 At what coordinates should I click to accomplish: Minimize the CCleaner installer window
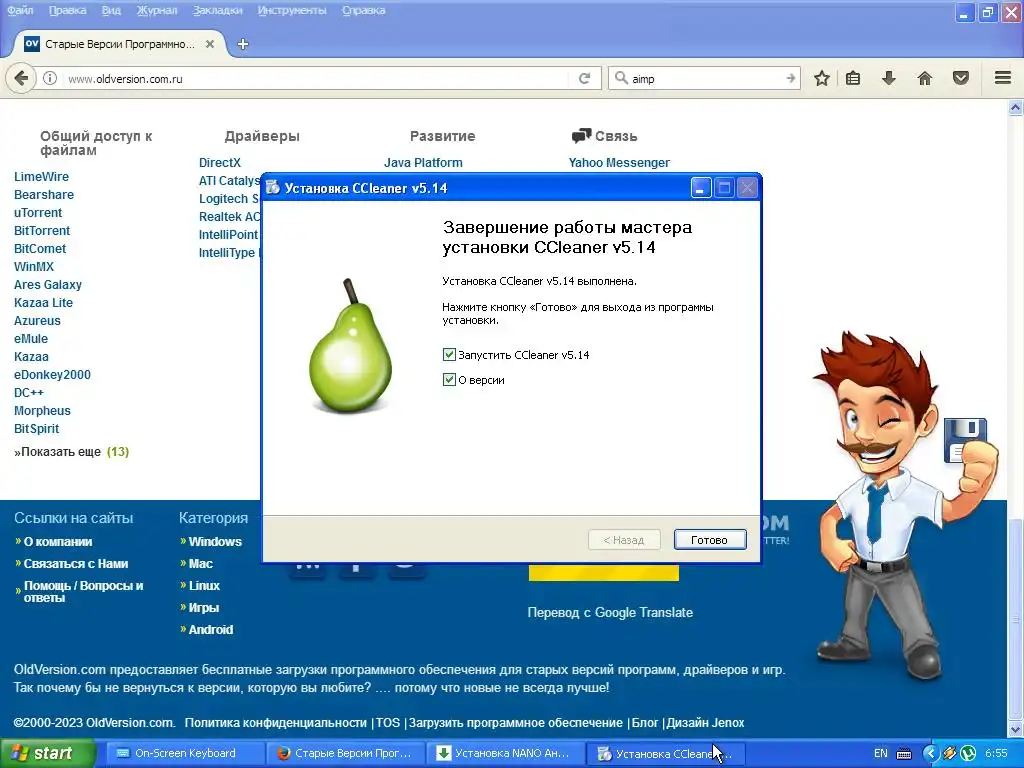click(700, 188)
